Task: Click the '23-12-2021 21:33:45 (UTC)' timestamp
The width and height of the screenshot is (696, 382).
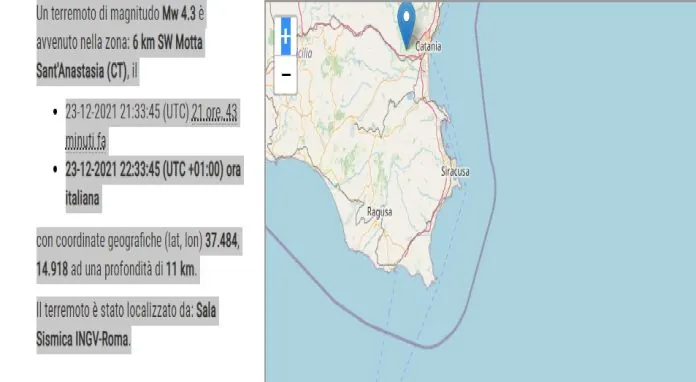Action: (x=127, y=112)
